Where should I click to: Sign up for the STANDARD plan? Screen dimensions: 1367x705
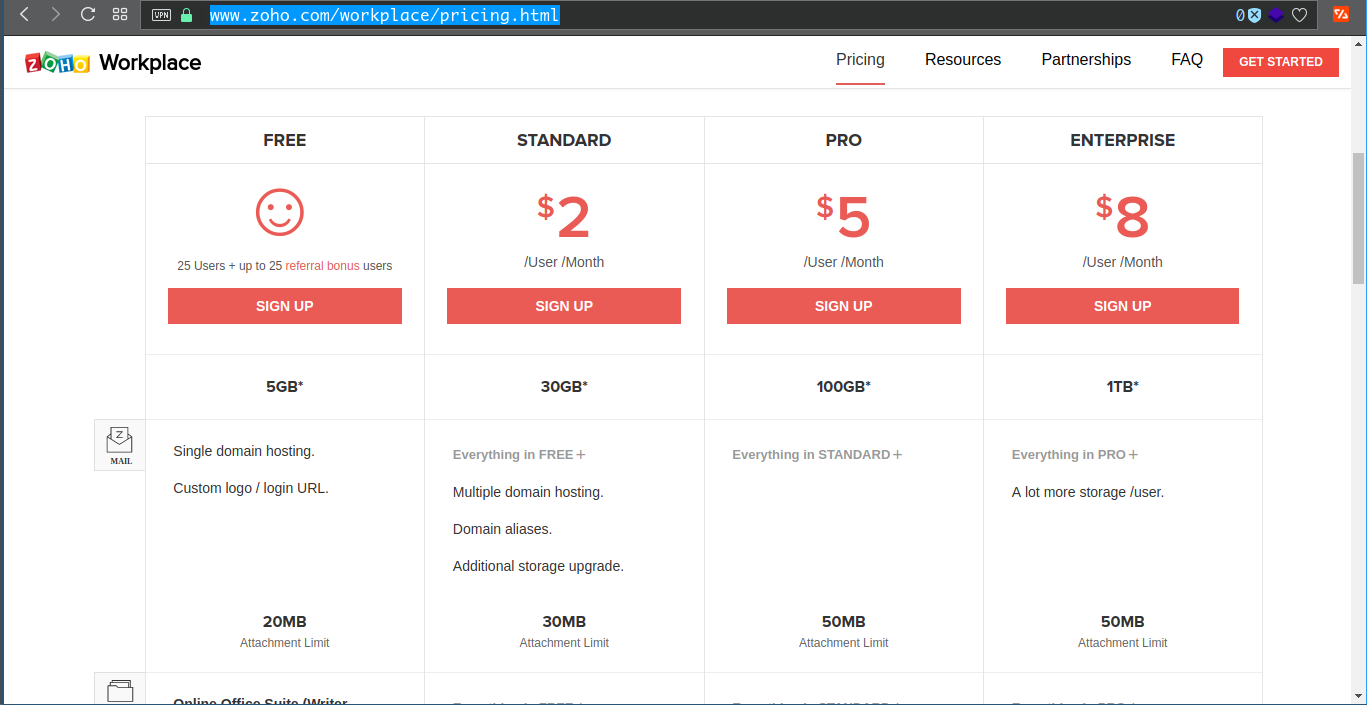pos(564,306)
